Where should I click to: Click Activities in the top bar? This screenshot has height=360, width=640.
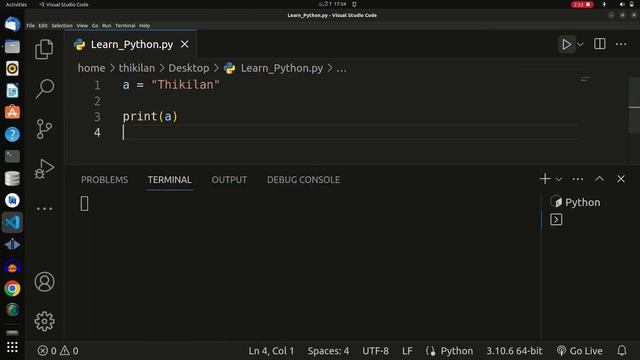[x=16, y=4]
